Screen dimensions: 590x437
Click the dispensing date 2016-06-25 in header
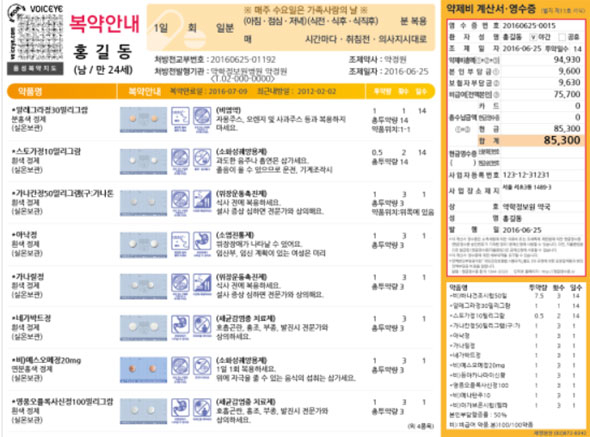click(406, 71)
